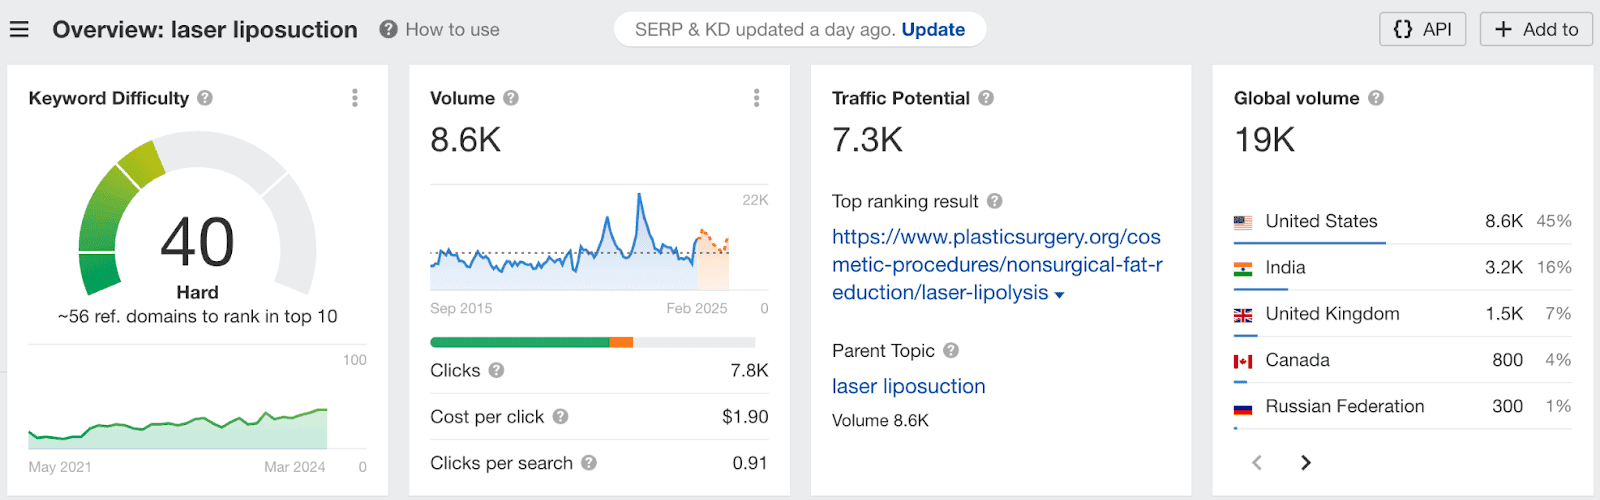Open Volume card three-dot menu

(x=757, y=98)
